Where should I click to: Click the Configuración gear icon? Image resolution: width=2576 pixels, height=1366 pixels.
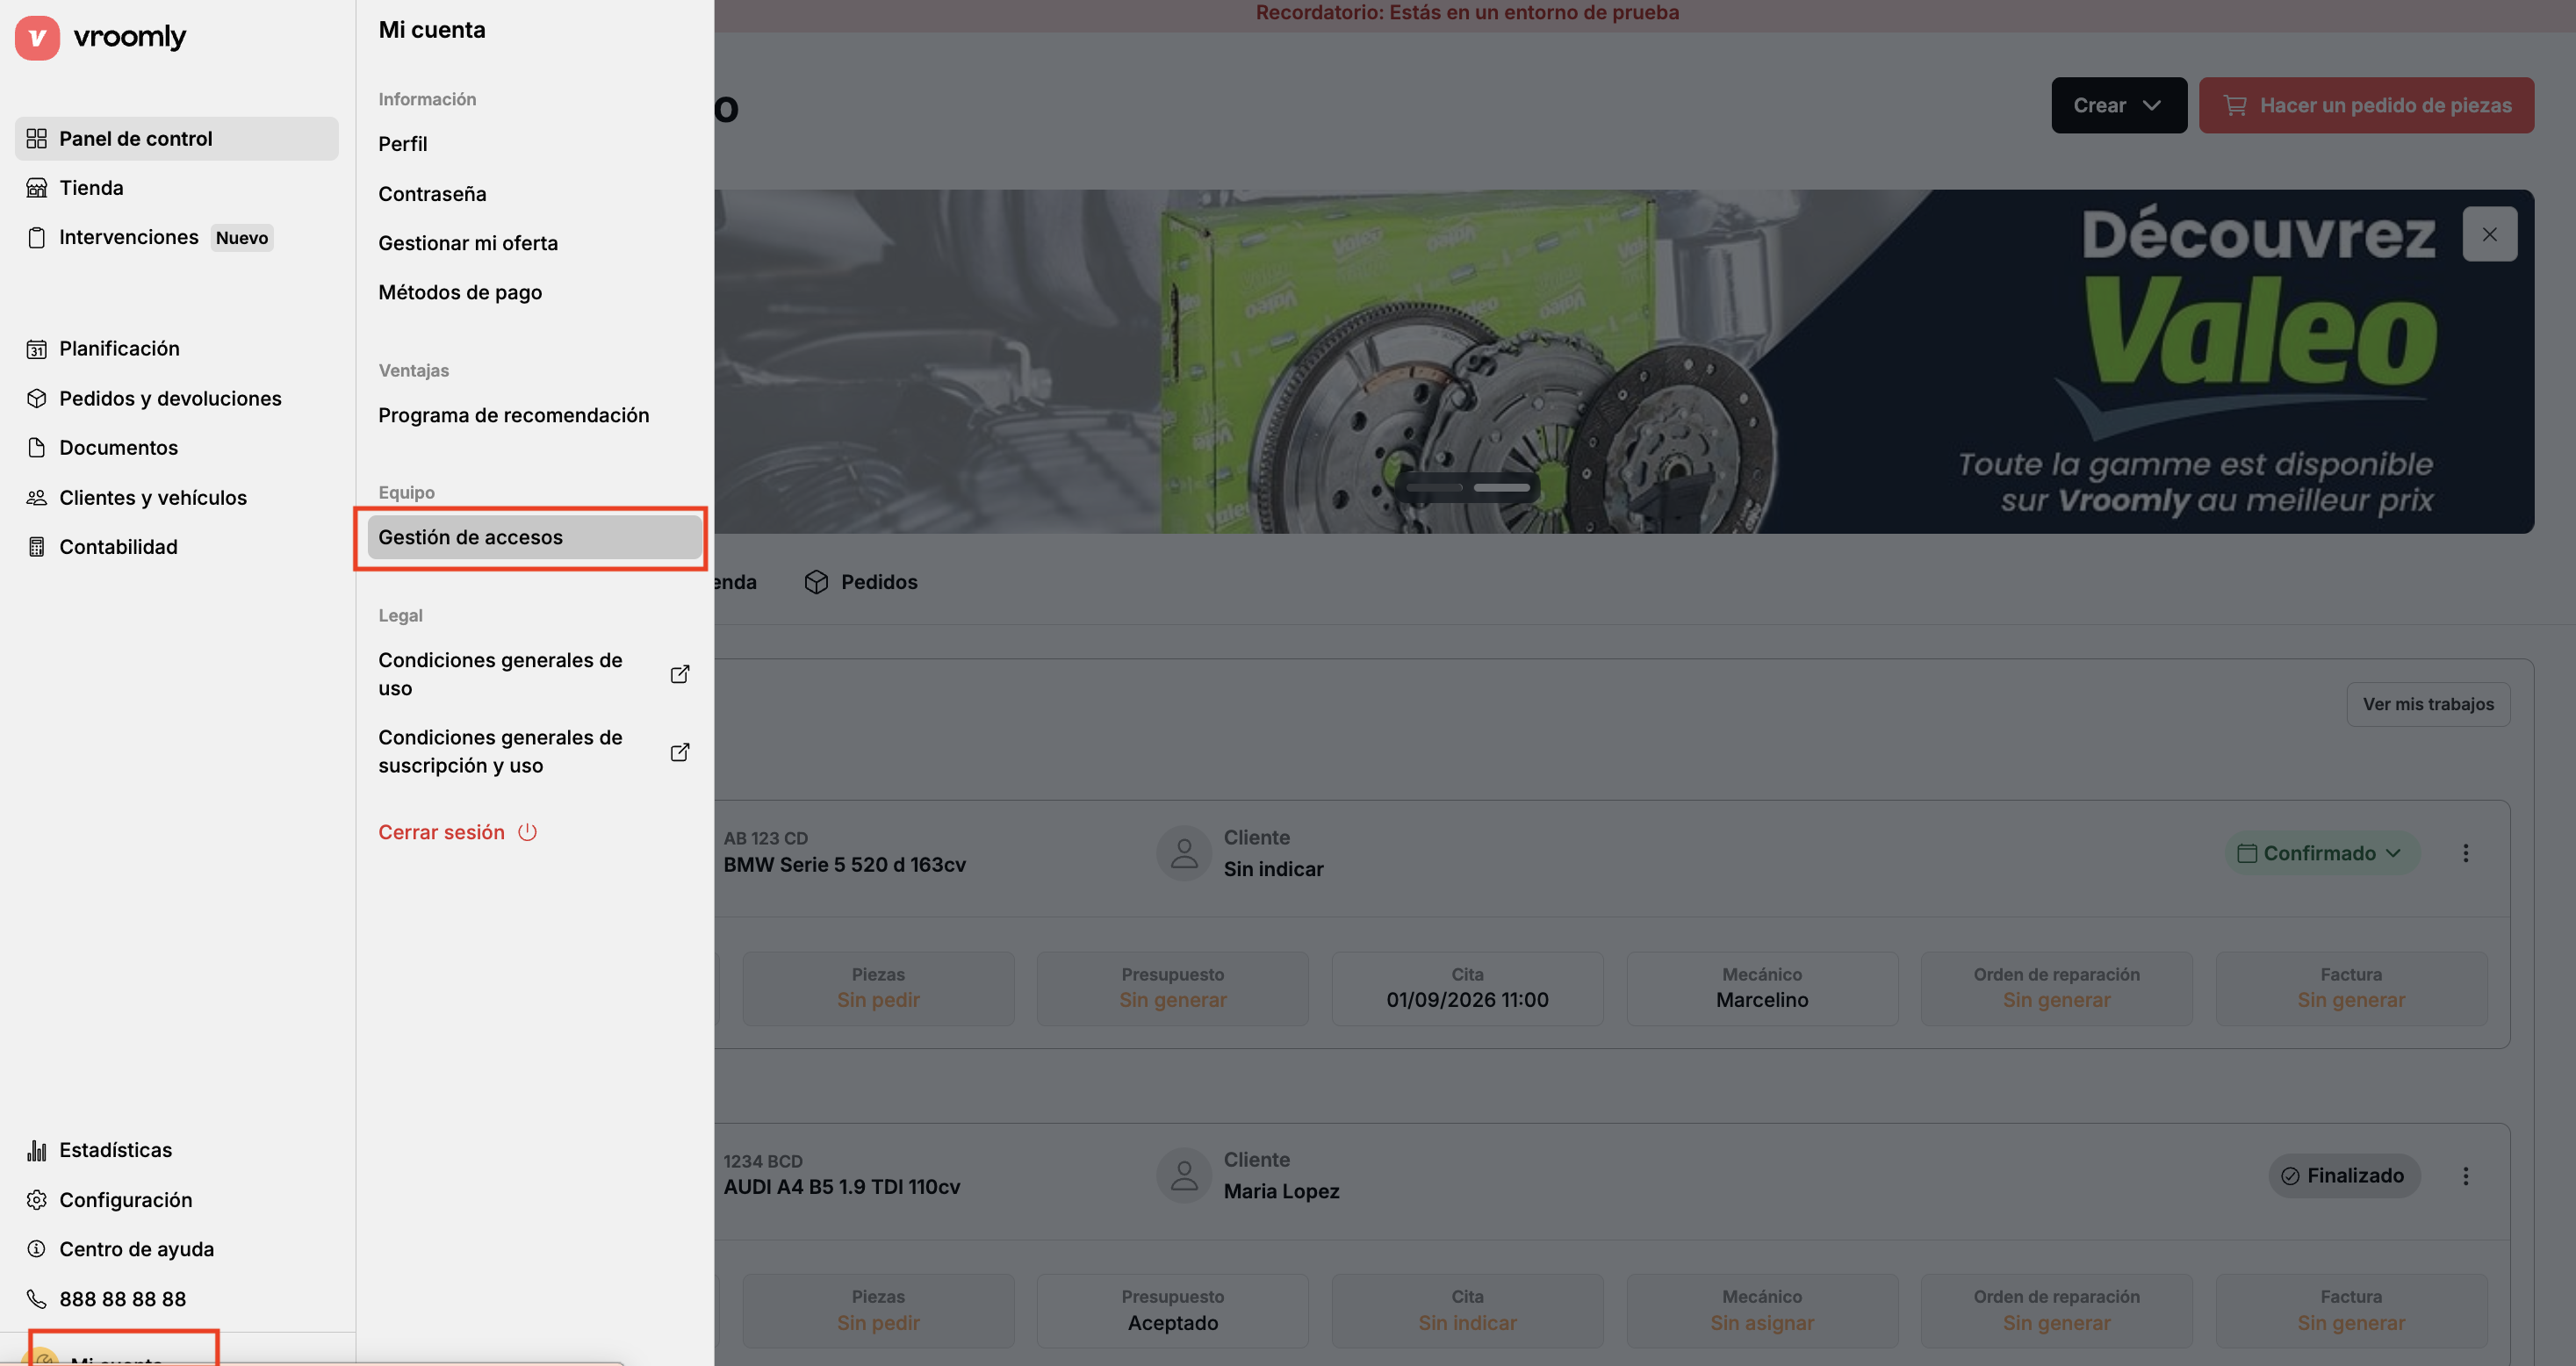37,1200
